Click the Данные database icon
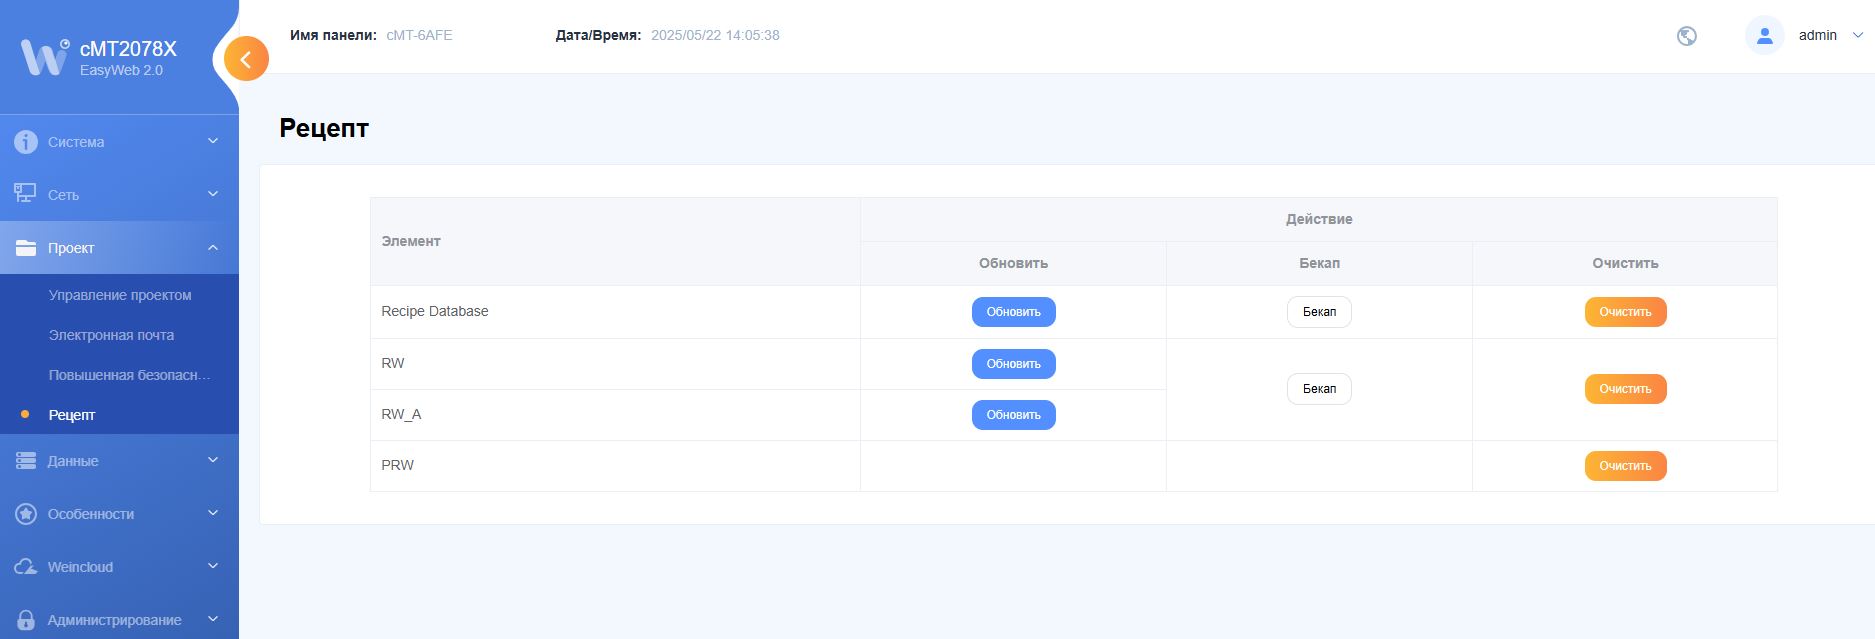Image resolution: width=1875 pixels, height=639 pixels. click(26, 461)
